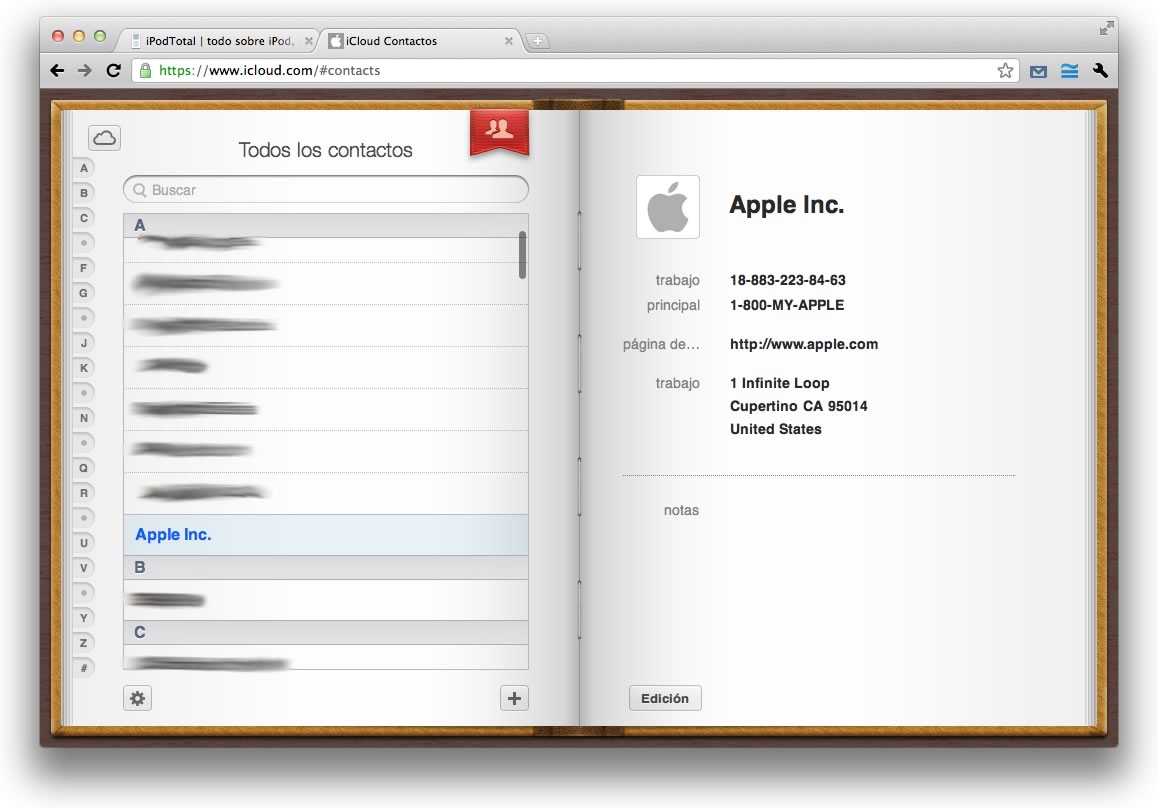The height and width of the screenshot is (808, 1158).
Task: Jump to letter Z in the index
Action: tap(83, 643)
